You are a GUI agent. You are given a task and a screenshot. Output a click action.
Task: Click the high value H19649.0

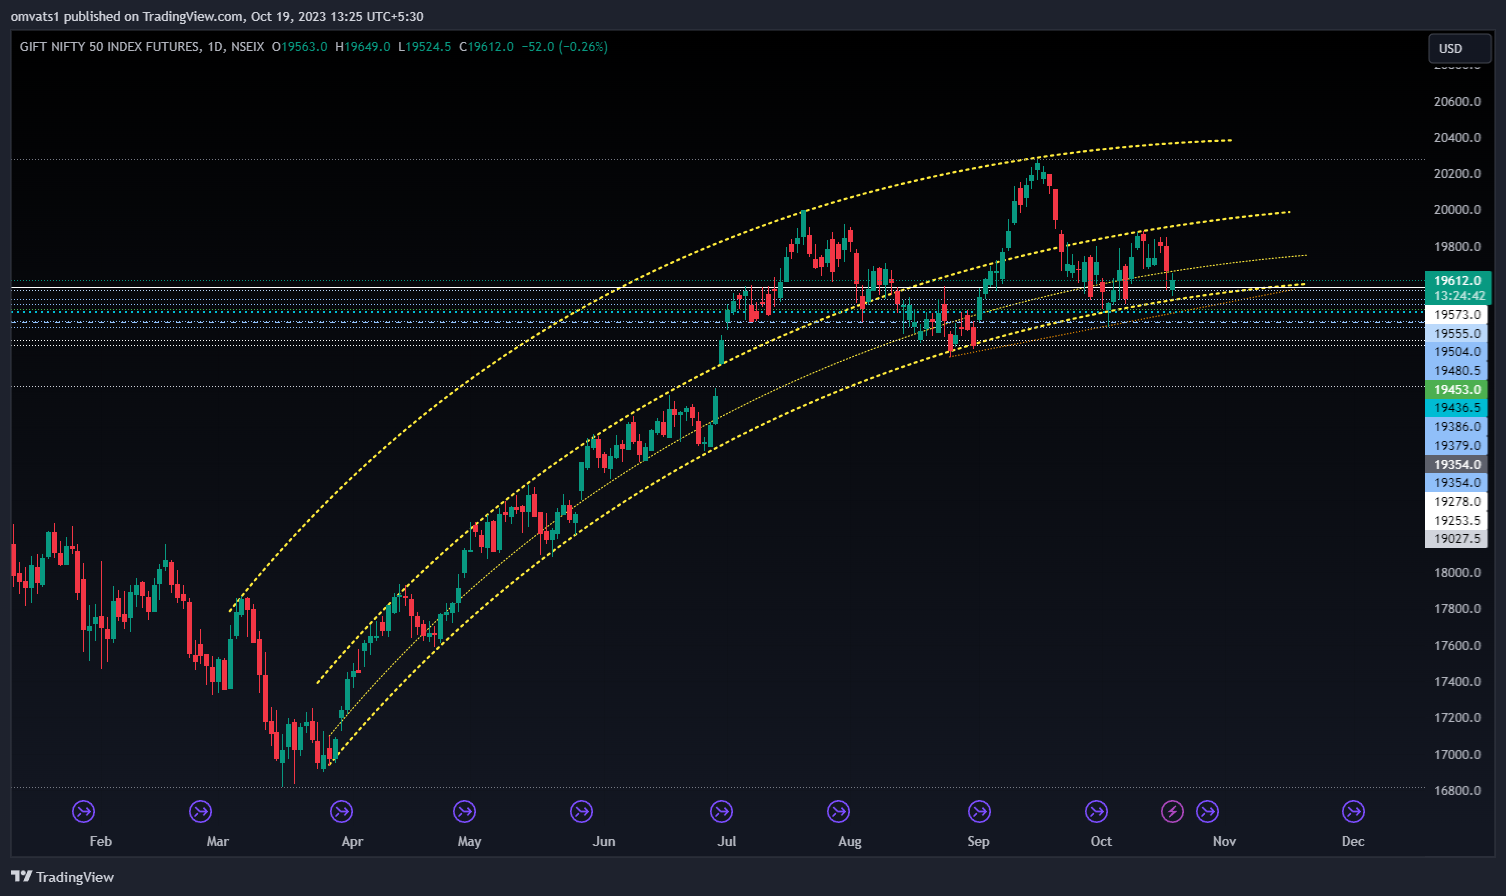click(x=363, y=47)
